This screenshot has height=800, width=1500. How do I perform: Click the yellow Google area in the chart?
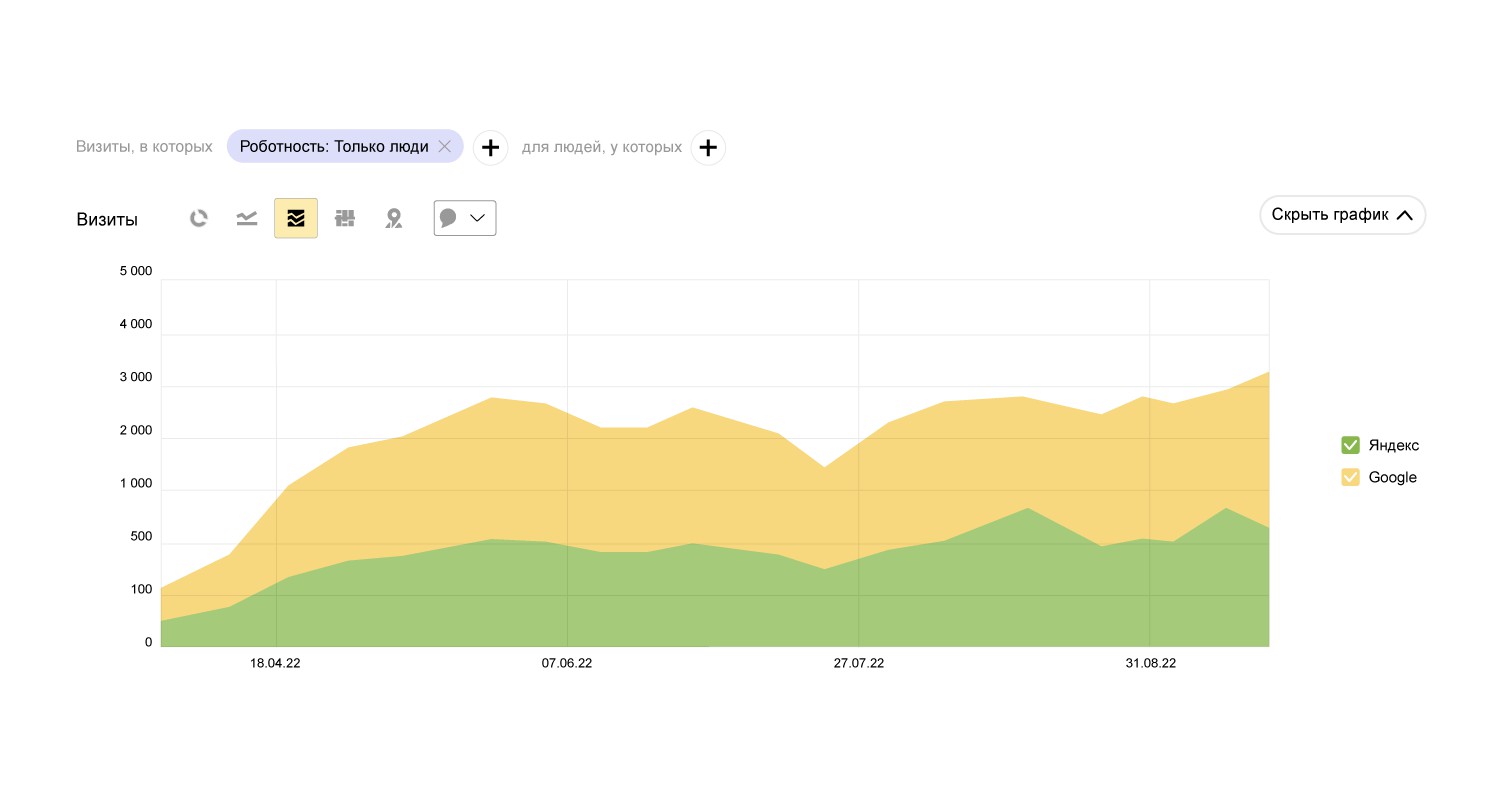tap(700, 470)
